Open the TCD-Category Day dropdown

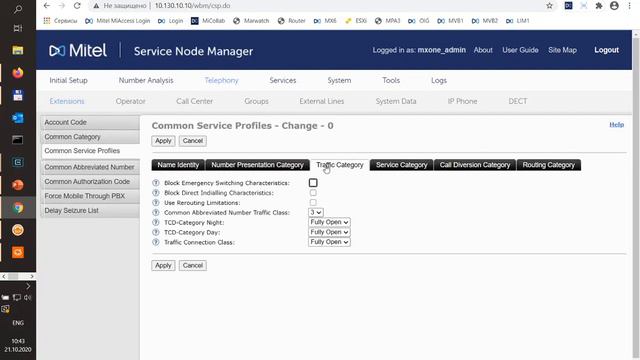pyautogui.click(x=329, y=232)
